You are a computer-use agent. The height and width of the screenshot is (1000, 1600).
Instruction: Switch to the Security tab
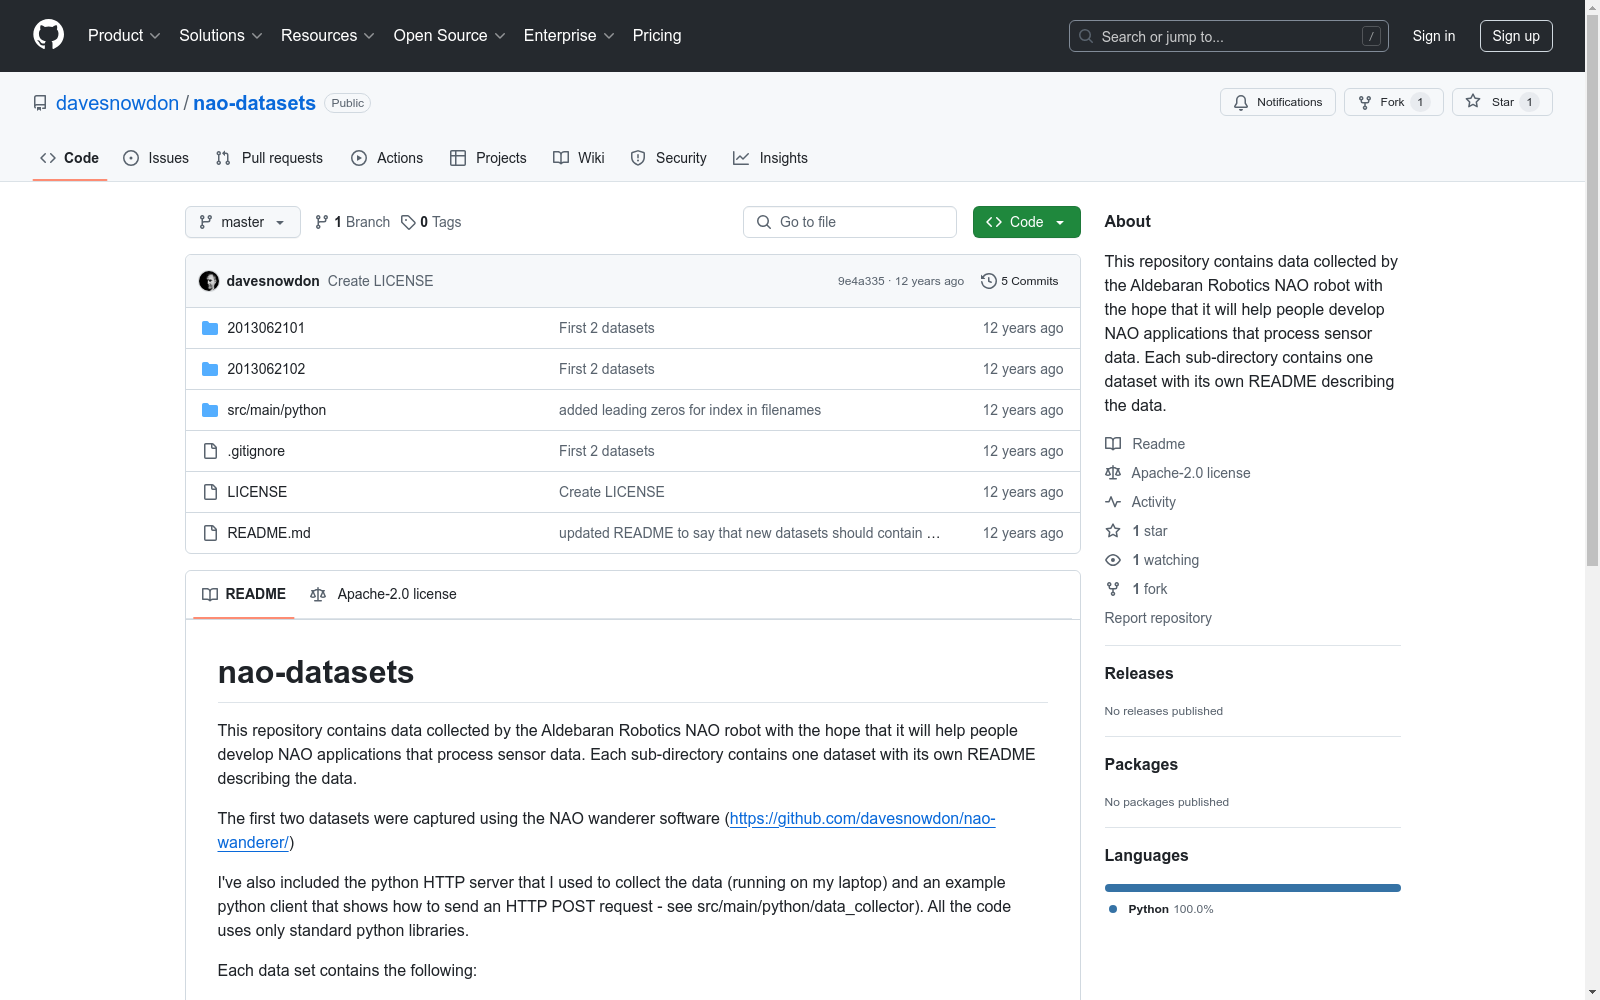pos(669,158)
